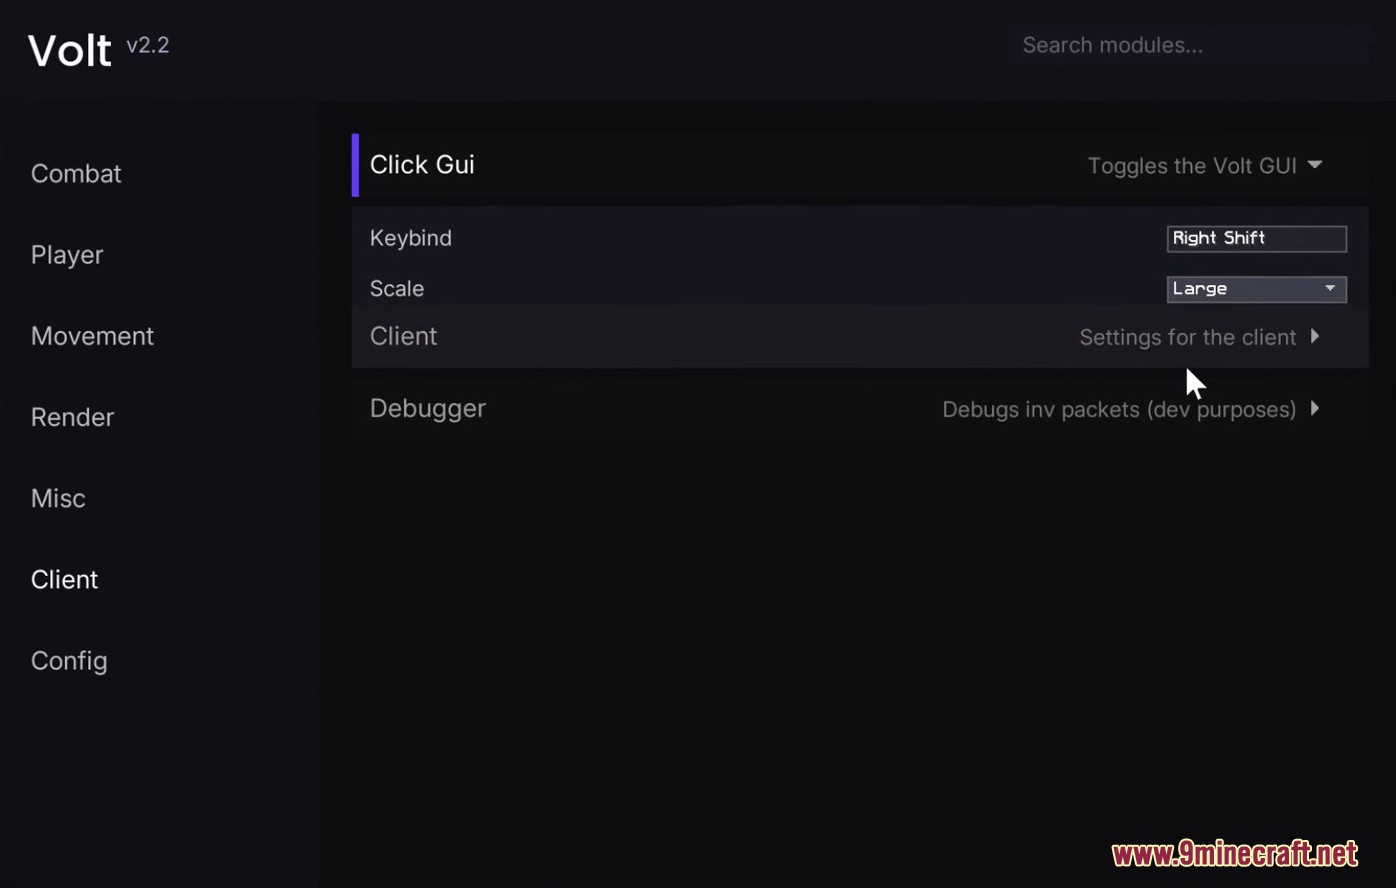Viewport: 1396px width, 888px height.
Task: Go to the Movement category
Action: (92, 336)
